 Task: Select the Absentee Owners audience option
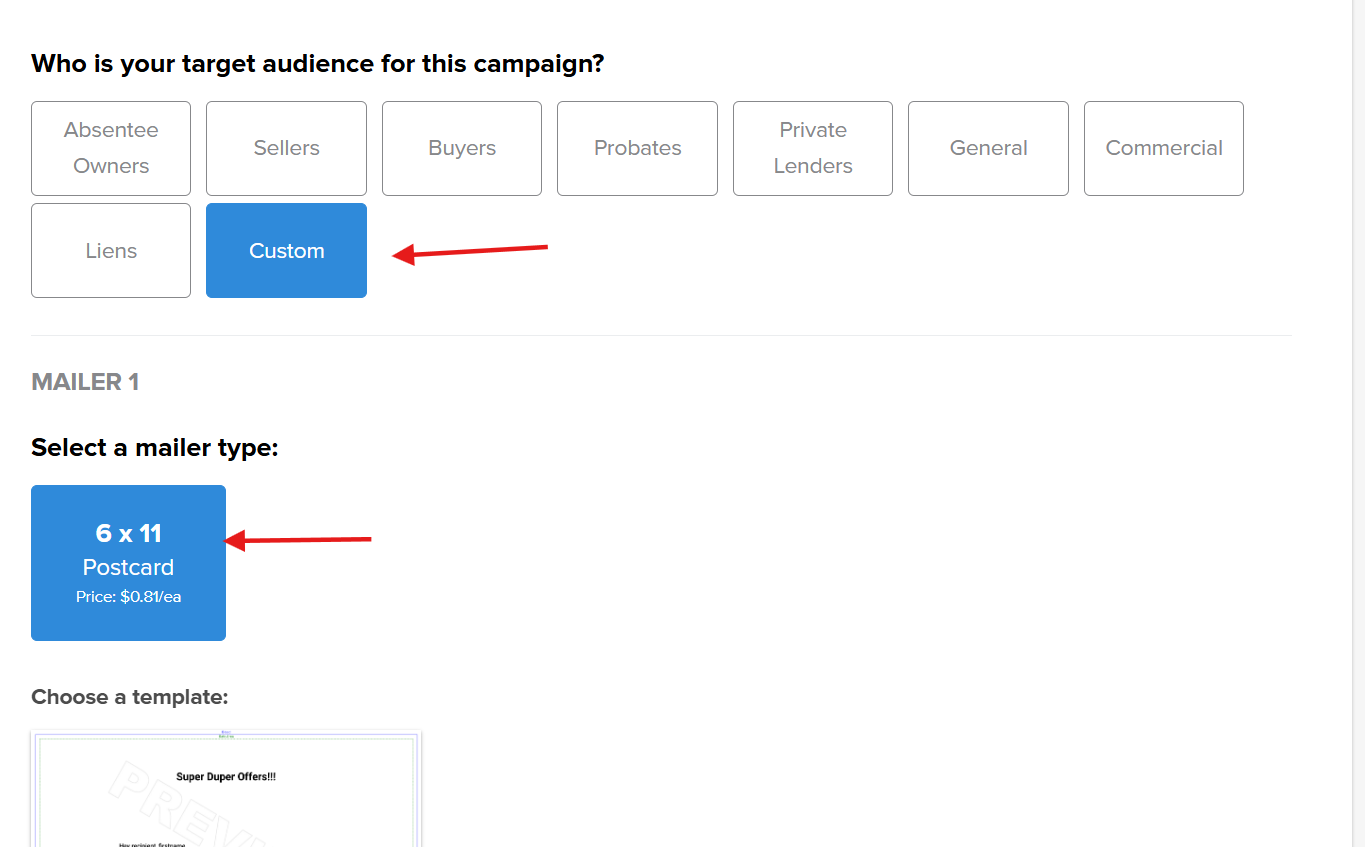[x=111, y=148]
